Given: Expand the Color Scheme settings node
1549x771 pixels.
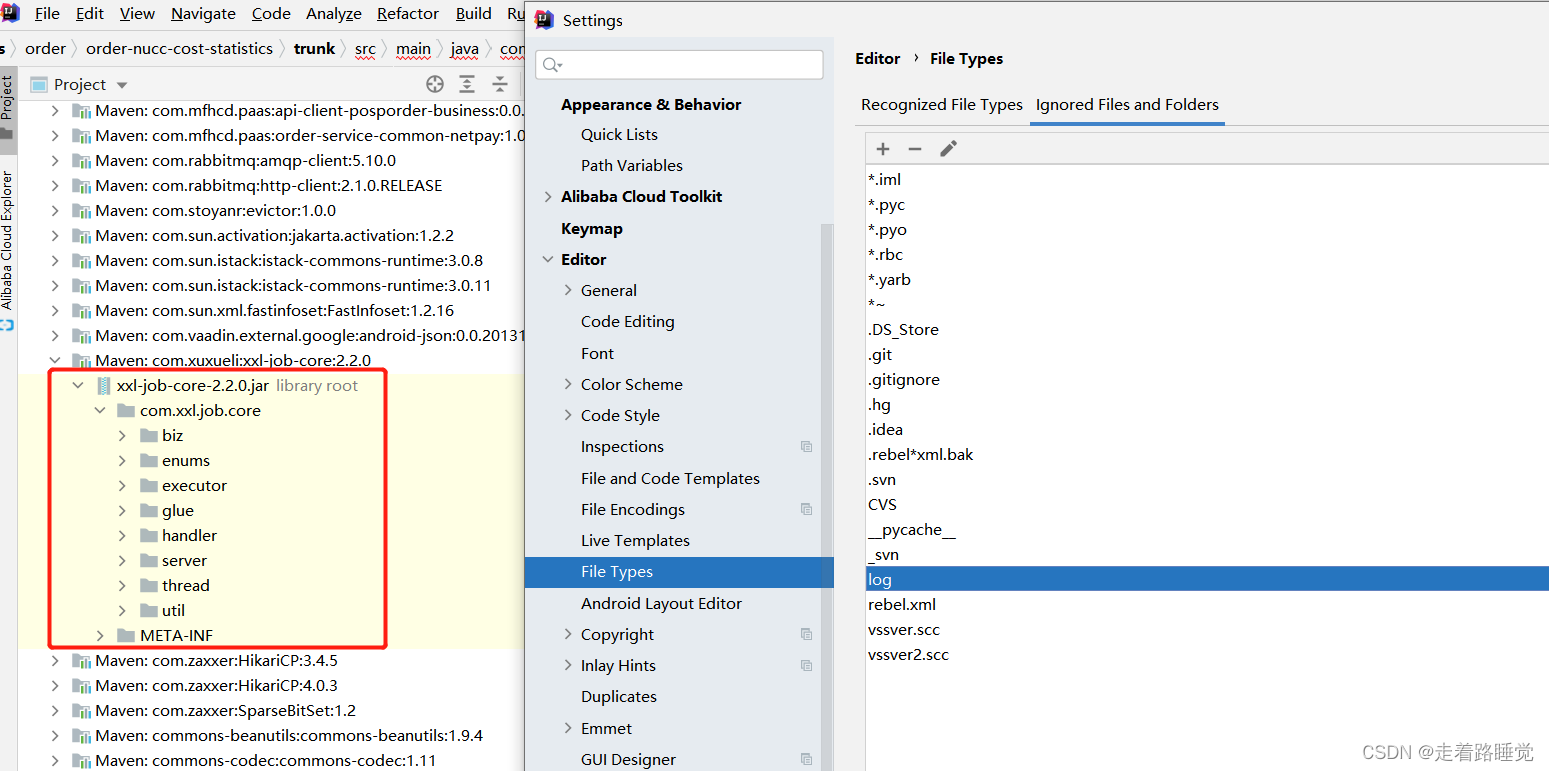Looking at the screenshot, I should [x=568, y=385].
